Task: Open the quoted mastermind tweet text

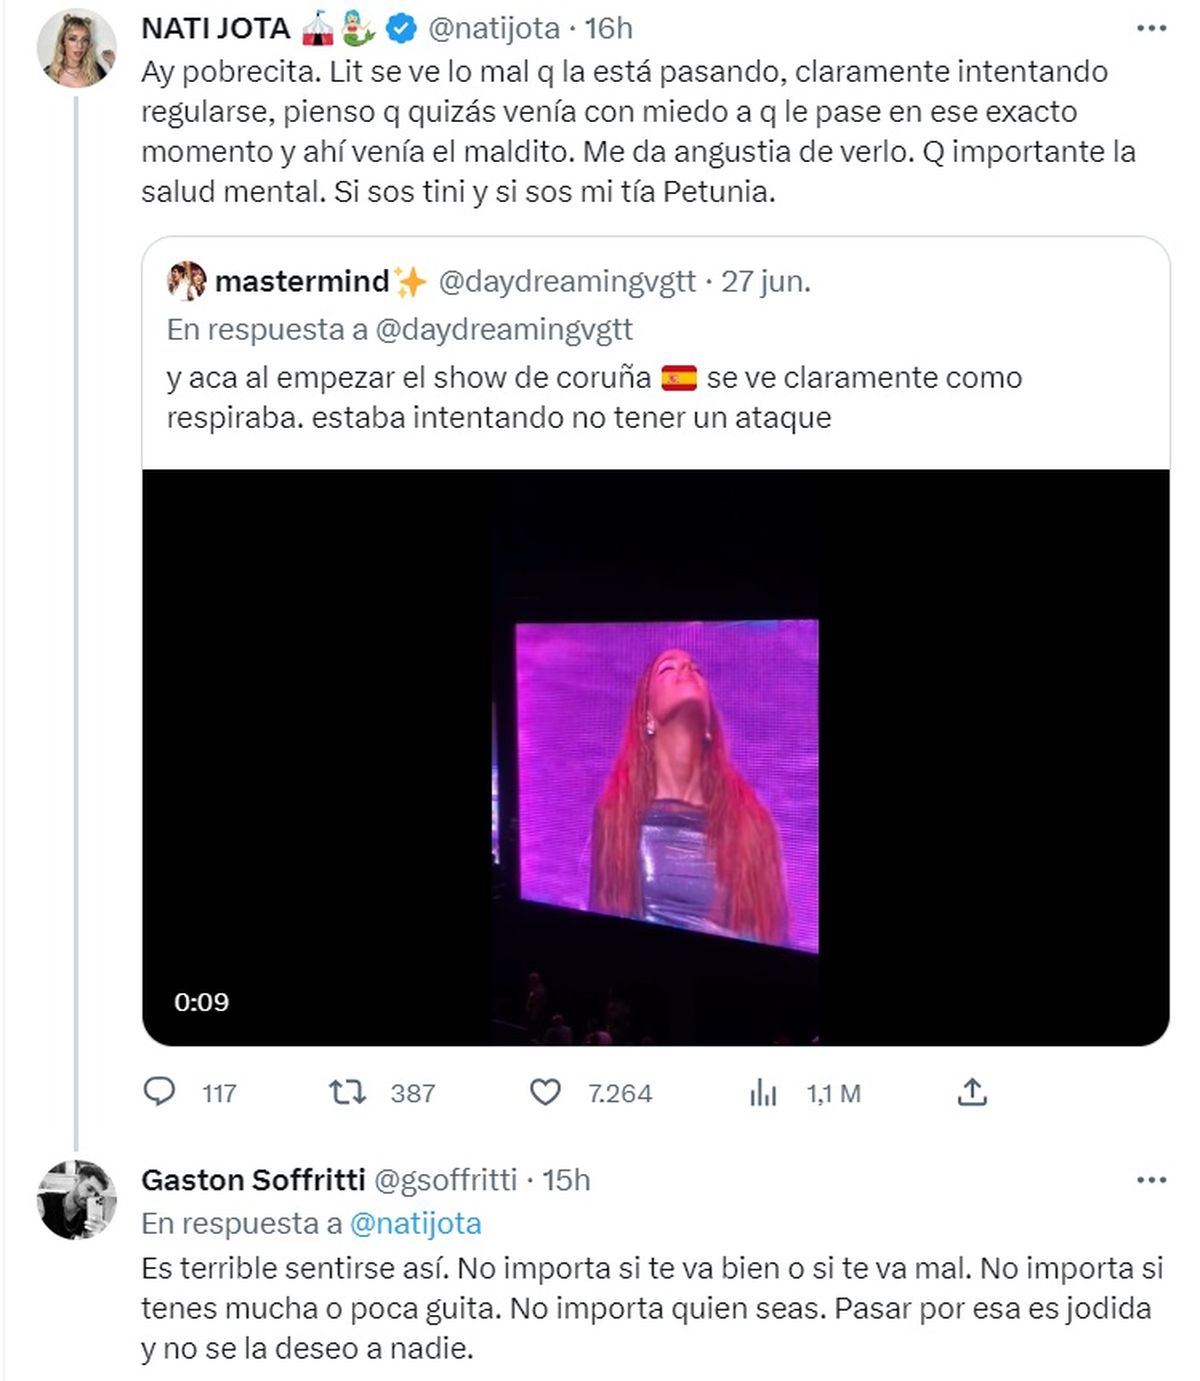Action: tap(594, 397)
